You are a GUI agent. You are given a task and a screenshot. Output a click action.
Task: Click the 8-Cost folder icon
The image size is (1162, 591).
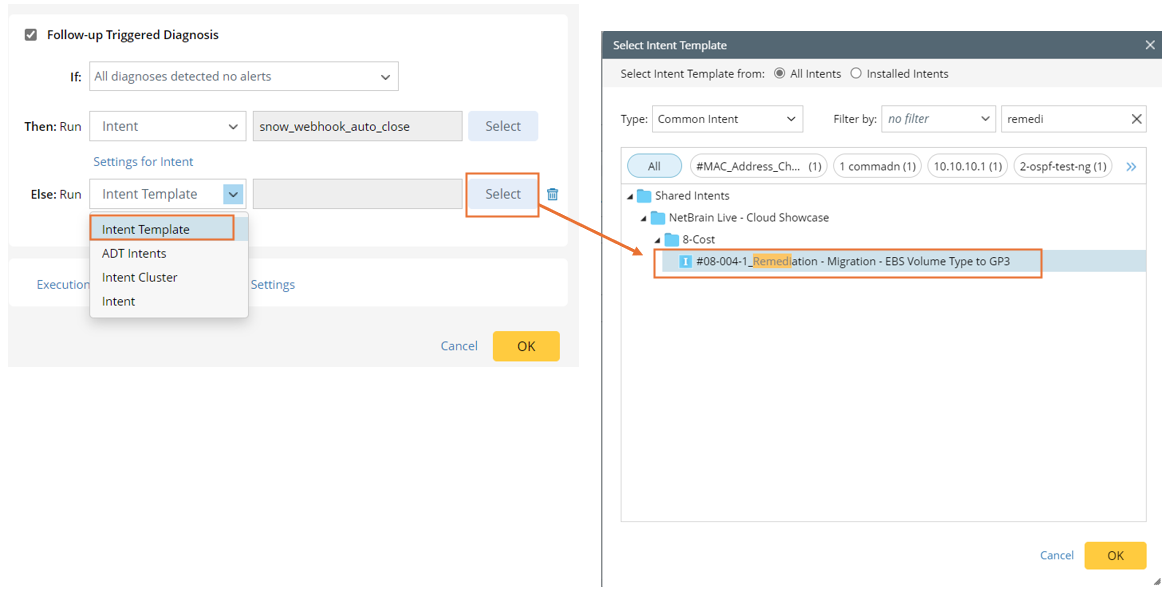point(672,240)
